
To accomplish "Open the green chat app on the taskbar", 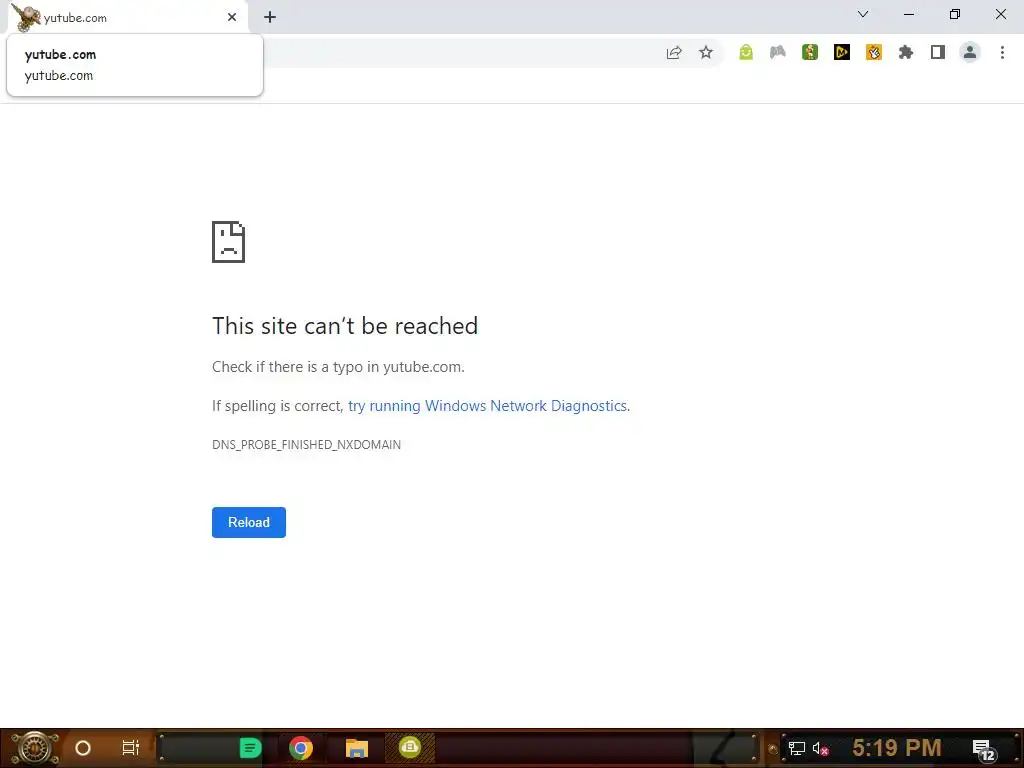I will tap(250, 748).
